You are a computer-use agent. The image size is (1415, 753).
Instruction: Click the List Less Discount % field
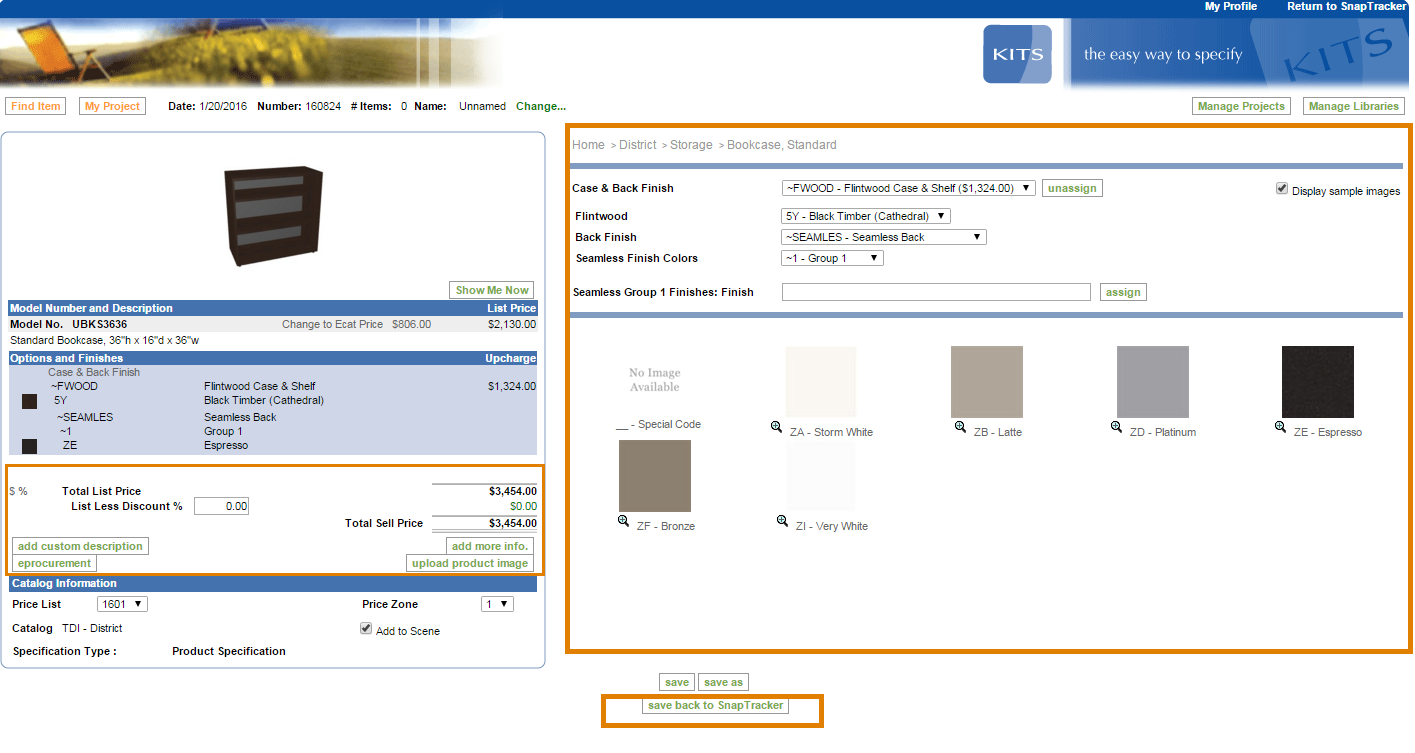tap(221, 507)
